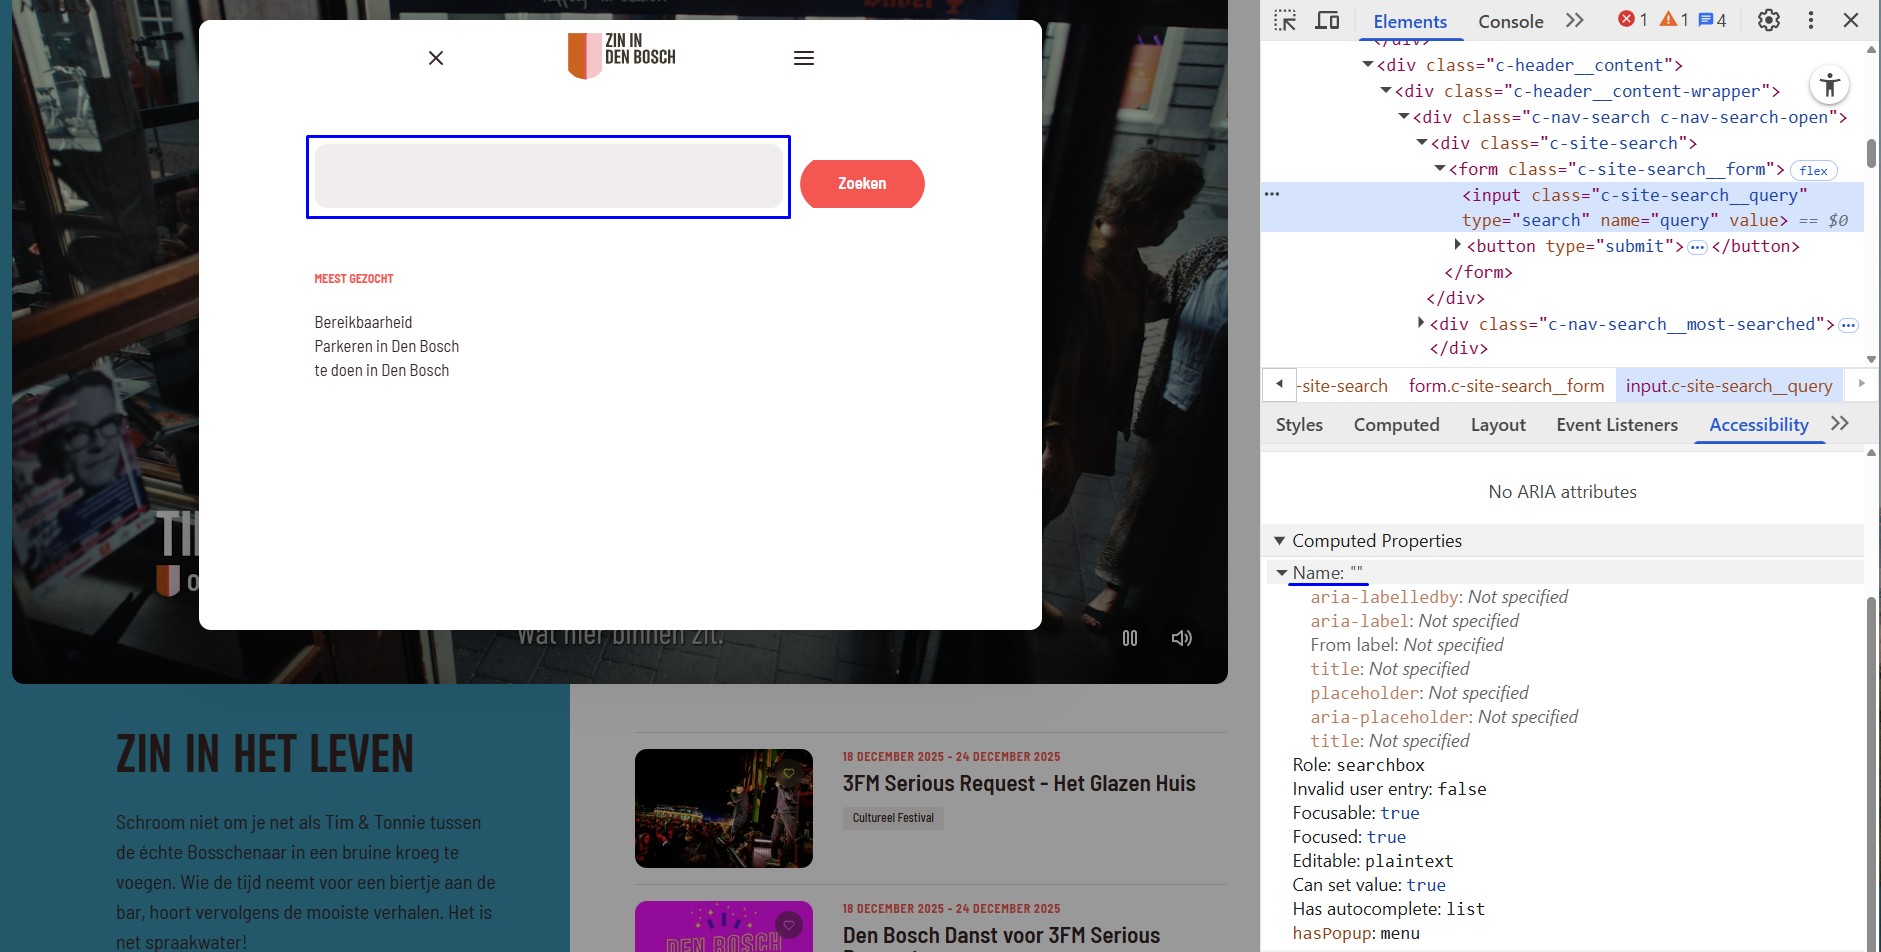1881x952 pixels.
Task: Click the inspect element picker icon
Action: click(x=1285, y=21)
